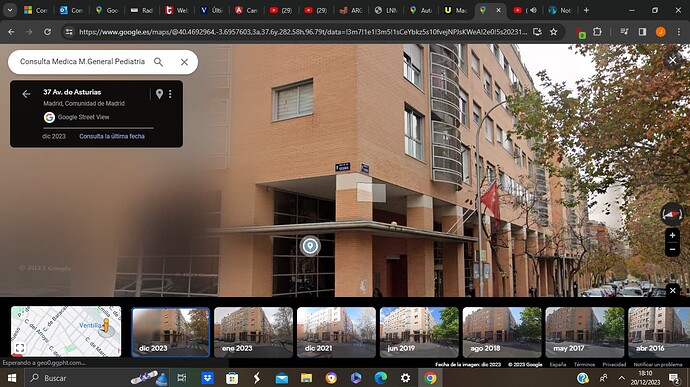
Task: Click the install/cast icon left of the star
Action: pos(537,32)
